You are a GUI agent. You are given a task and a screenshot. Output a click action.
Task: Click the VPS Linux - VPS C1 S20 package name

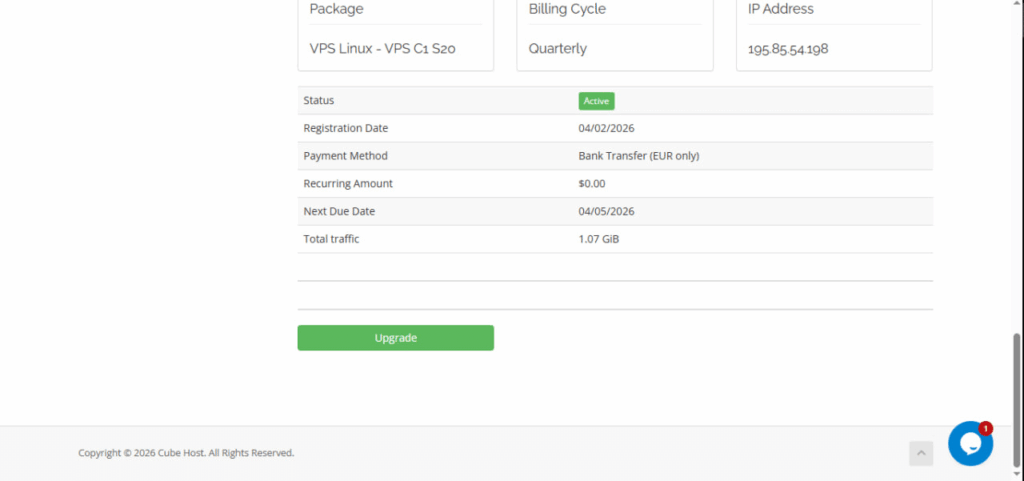click(x=382, y=48)
